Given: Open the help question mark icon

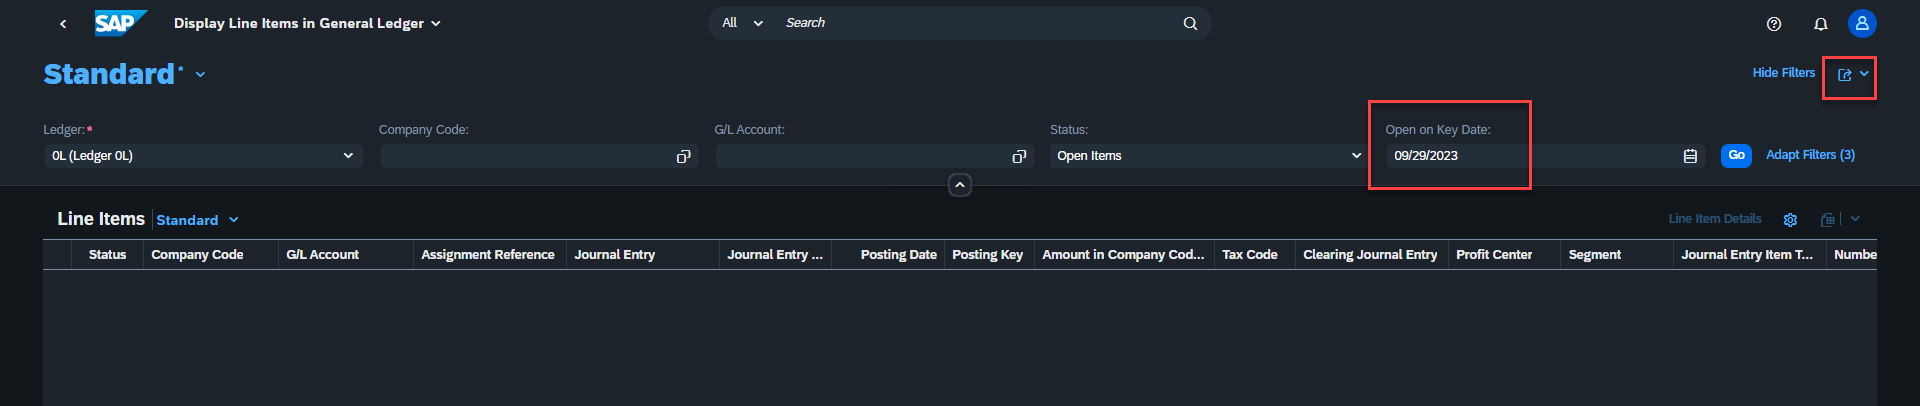Looking at the screenshot, I should coord(1774,24).
